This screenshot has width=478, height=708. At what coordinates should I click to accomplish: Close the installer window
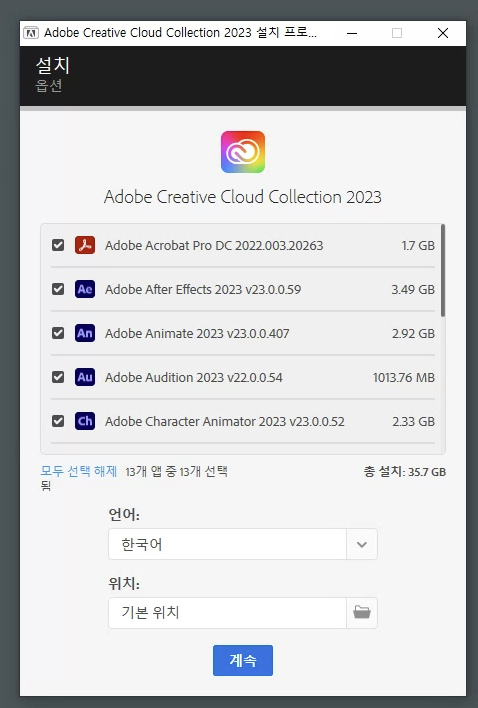pyautogui.click(x=443, y=33)
